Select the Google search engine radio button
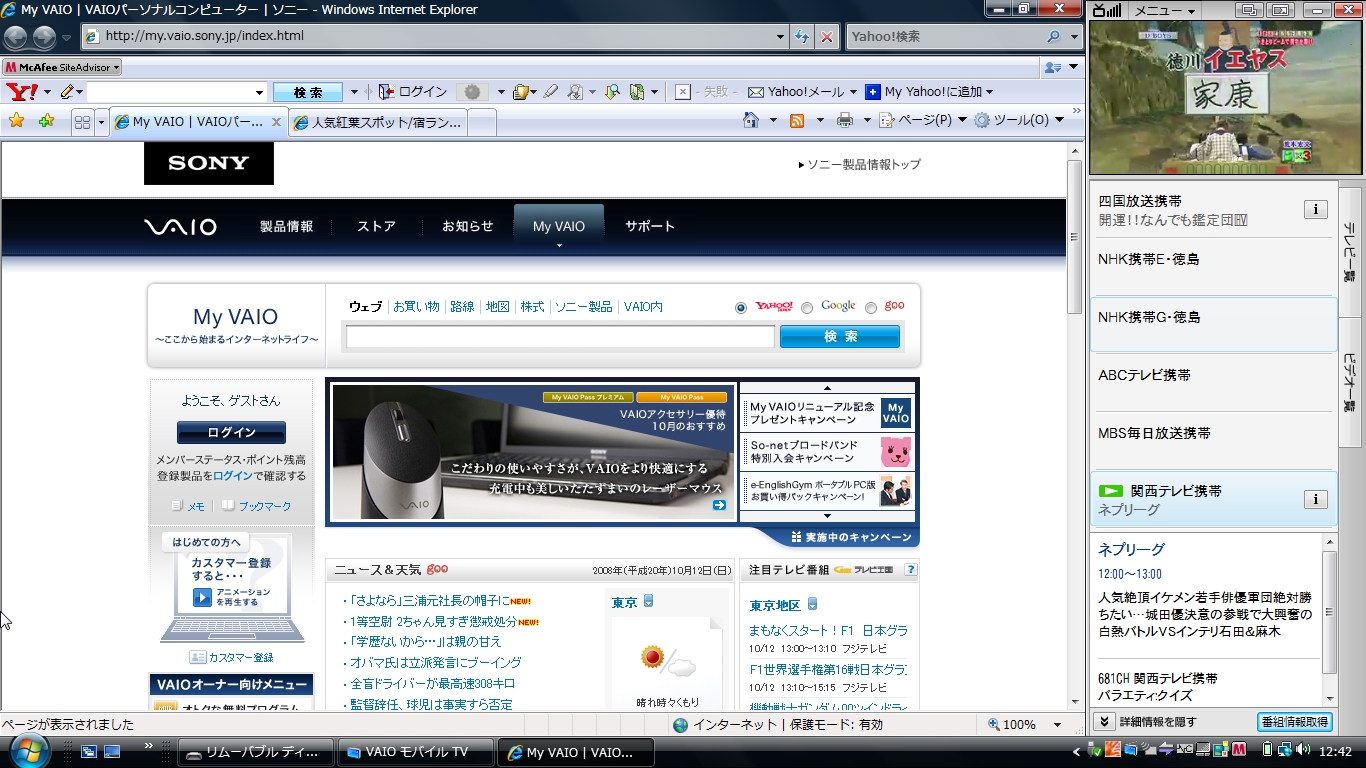 click(807, 308)
